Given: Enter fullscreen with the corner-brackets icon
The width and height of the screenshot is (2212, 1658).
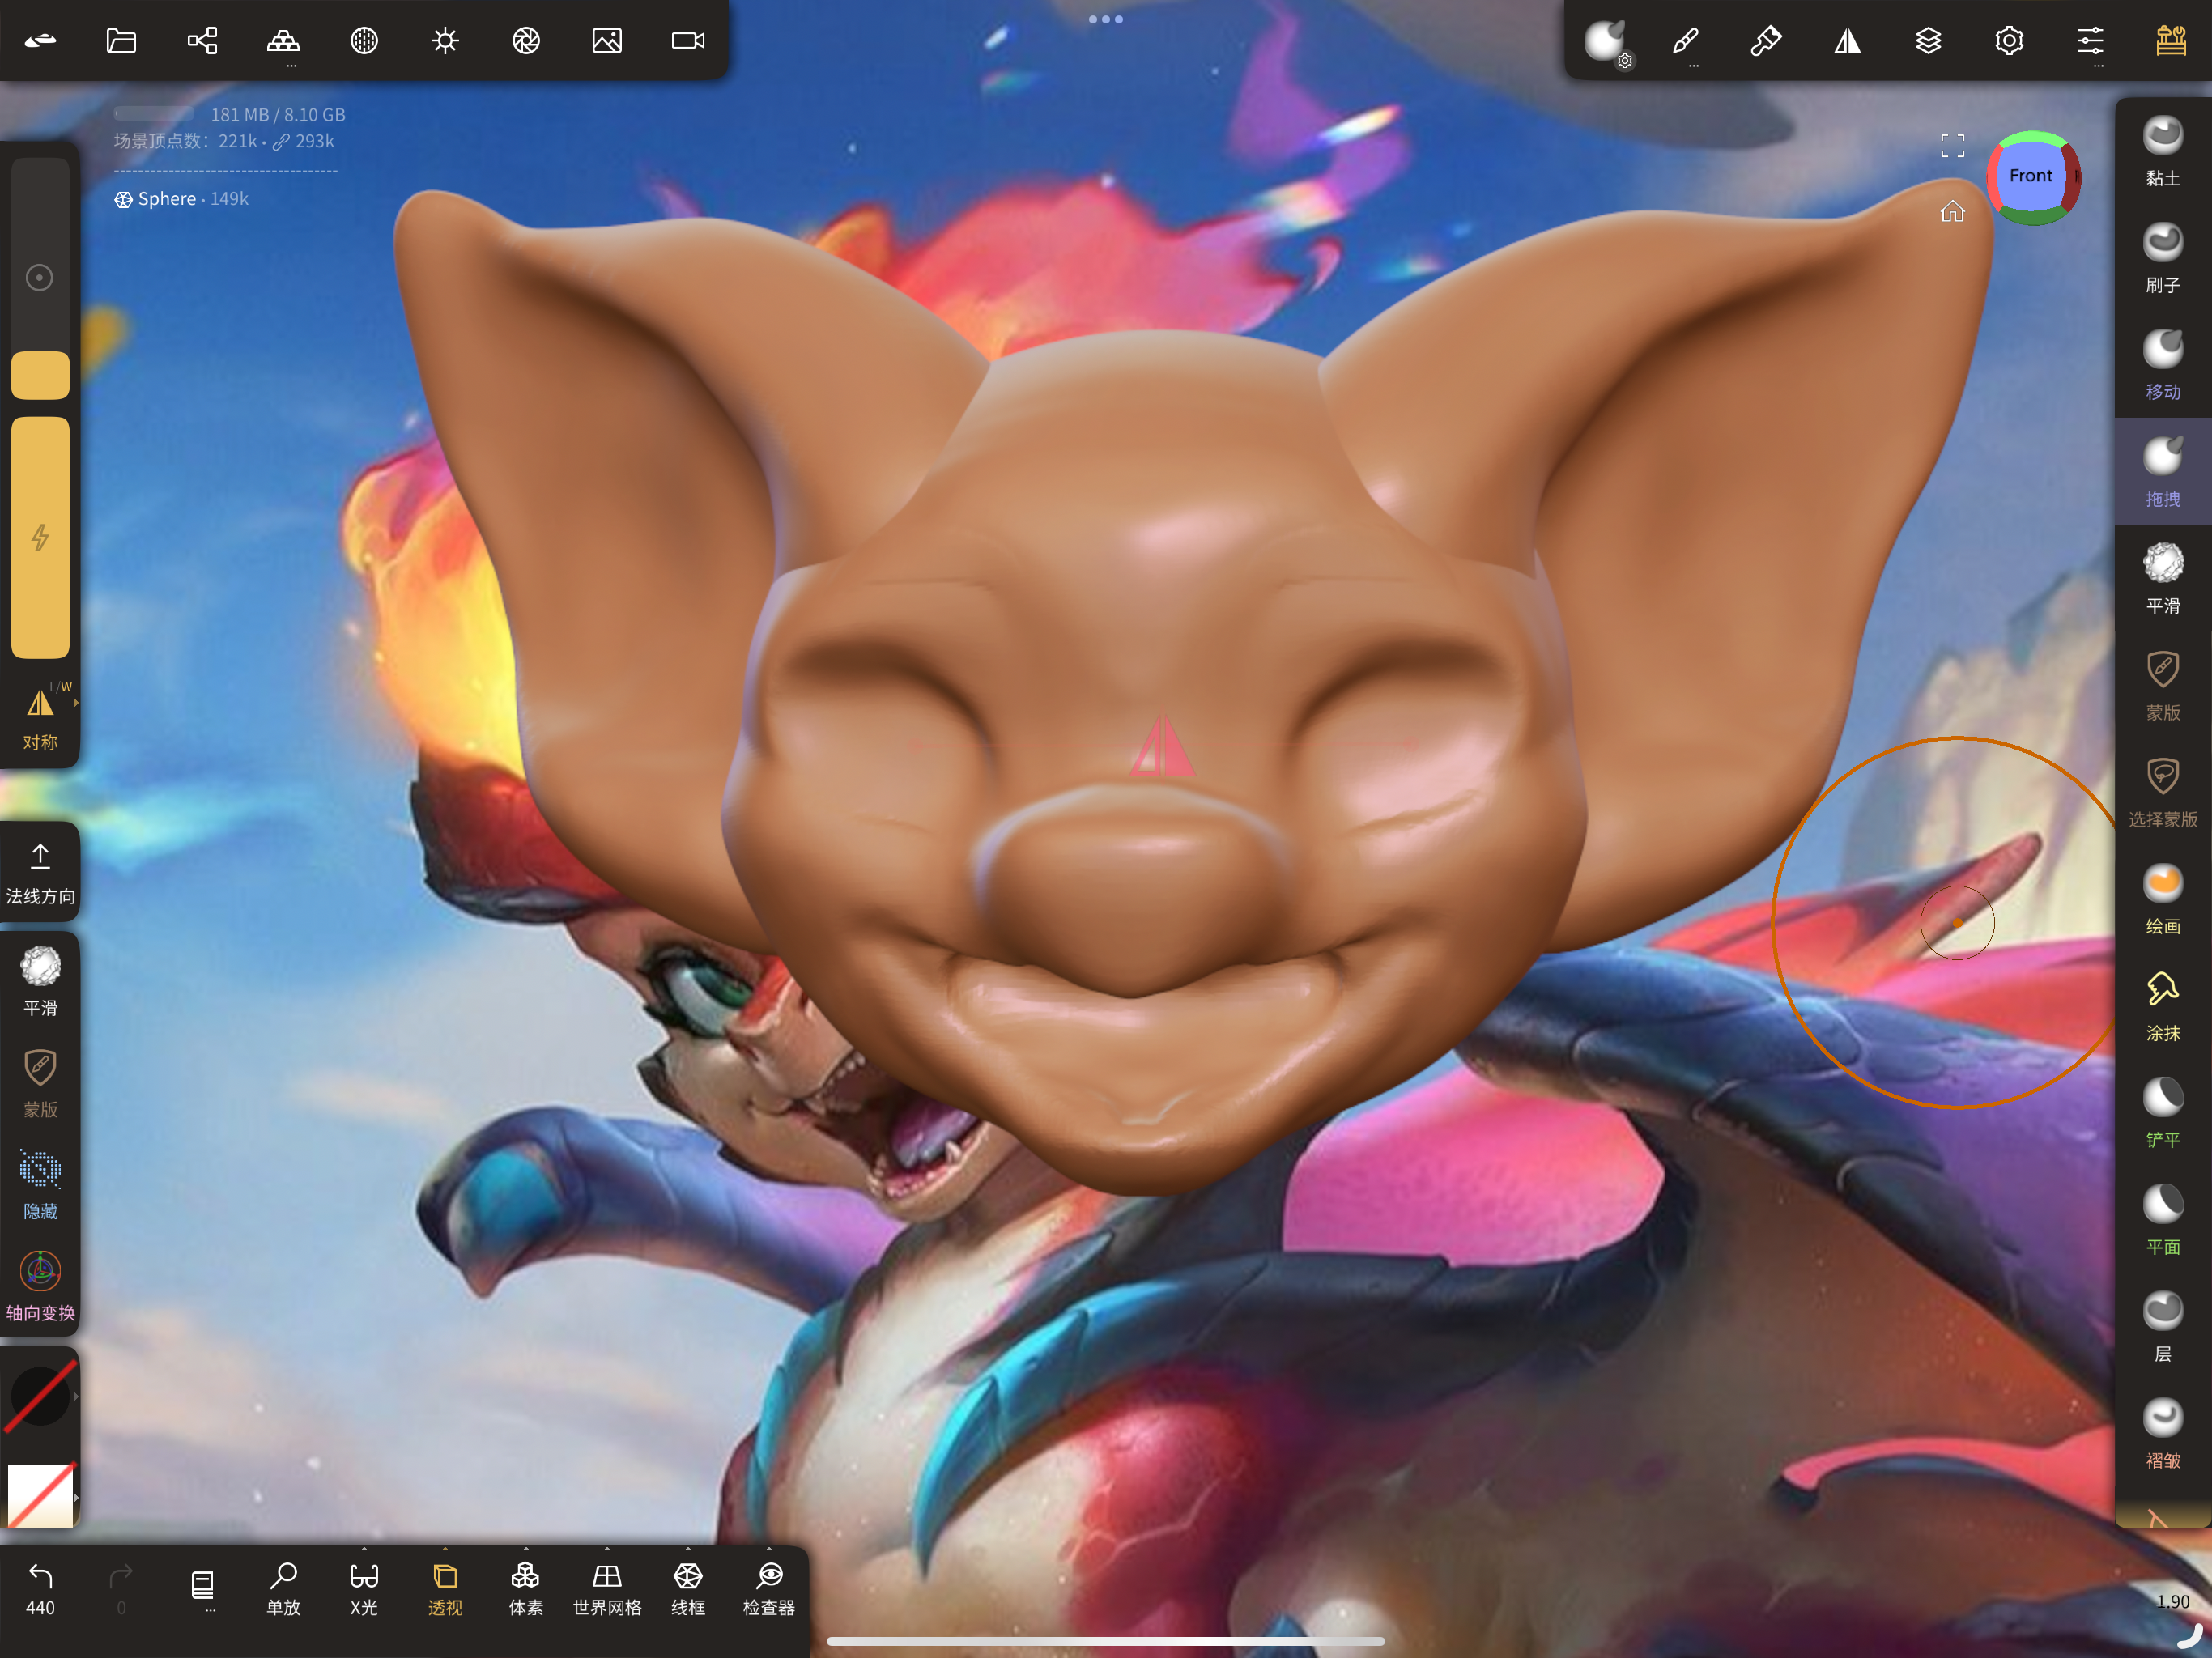Looking at the screenshot, I should [x=1952, y=146].
